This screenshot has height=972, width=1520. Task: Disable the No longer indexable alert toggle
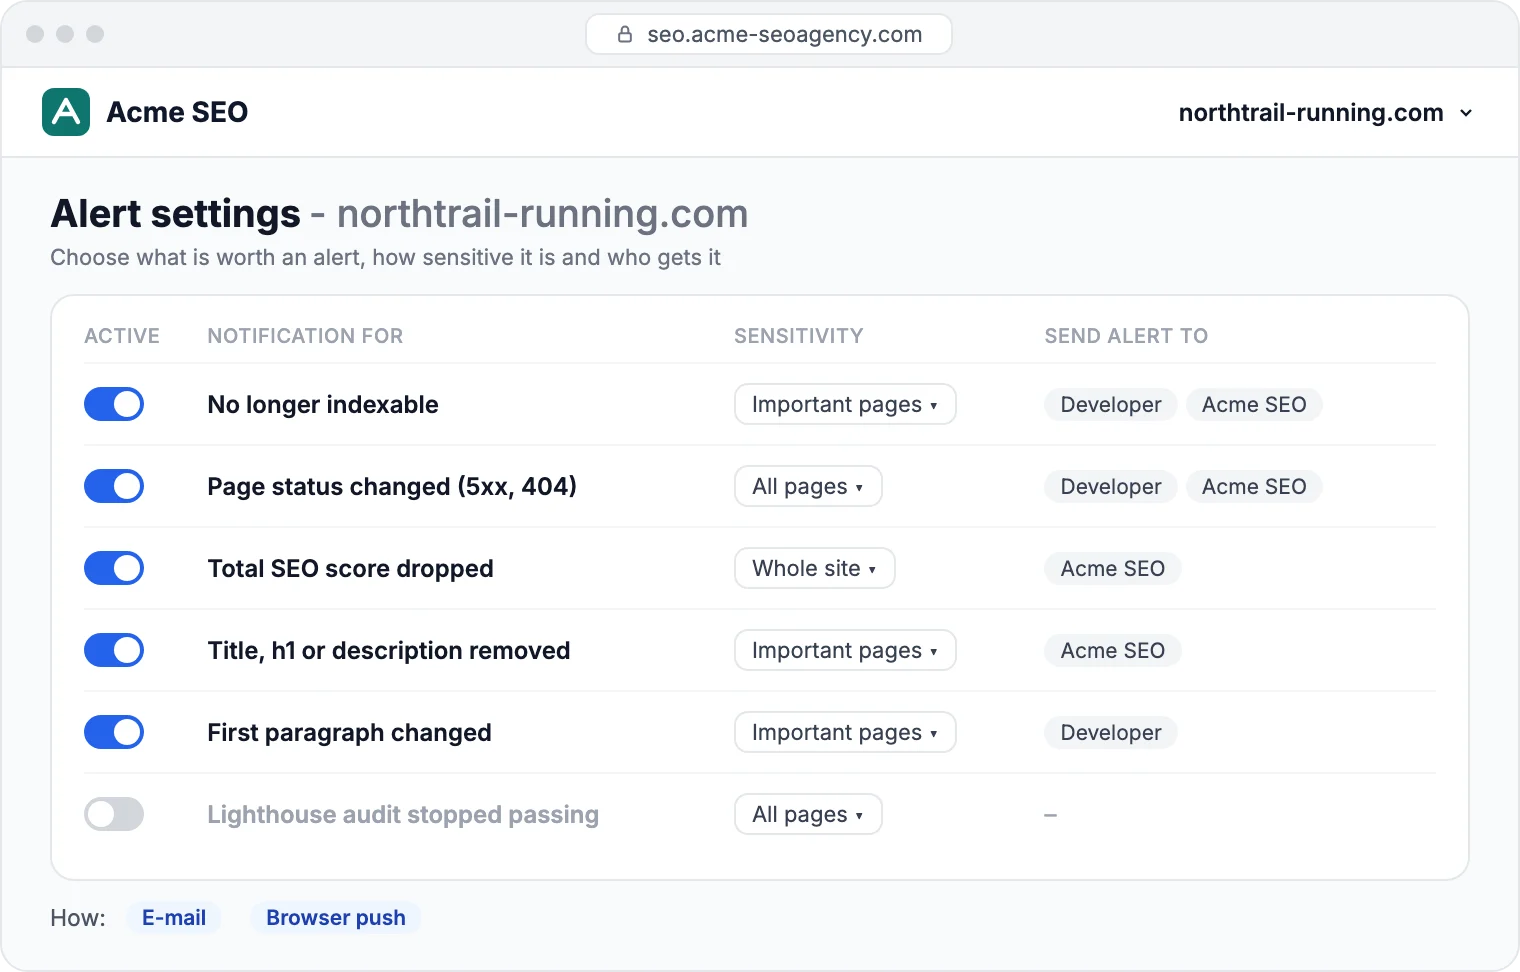114,404
